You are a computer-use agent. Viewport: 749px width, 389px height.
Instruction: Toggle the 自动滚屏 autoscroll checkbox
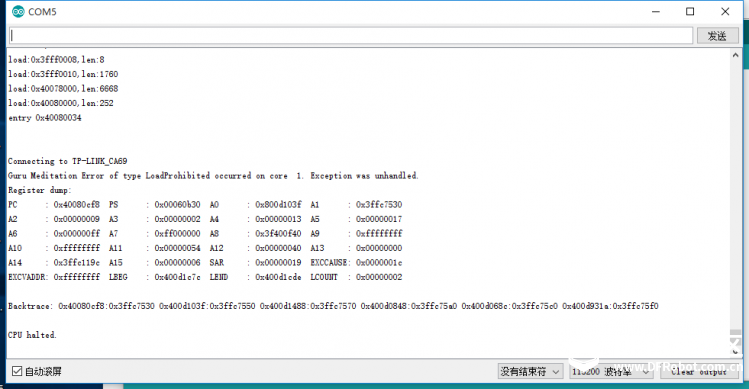pos(17,371)
